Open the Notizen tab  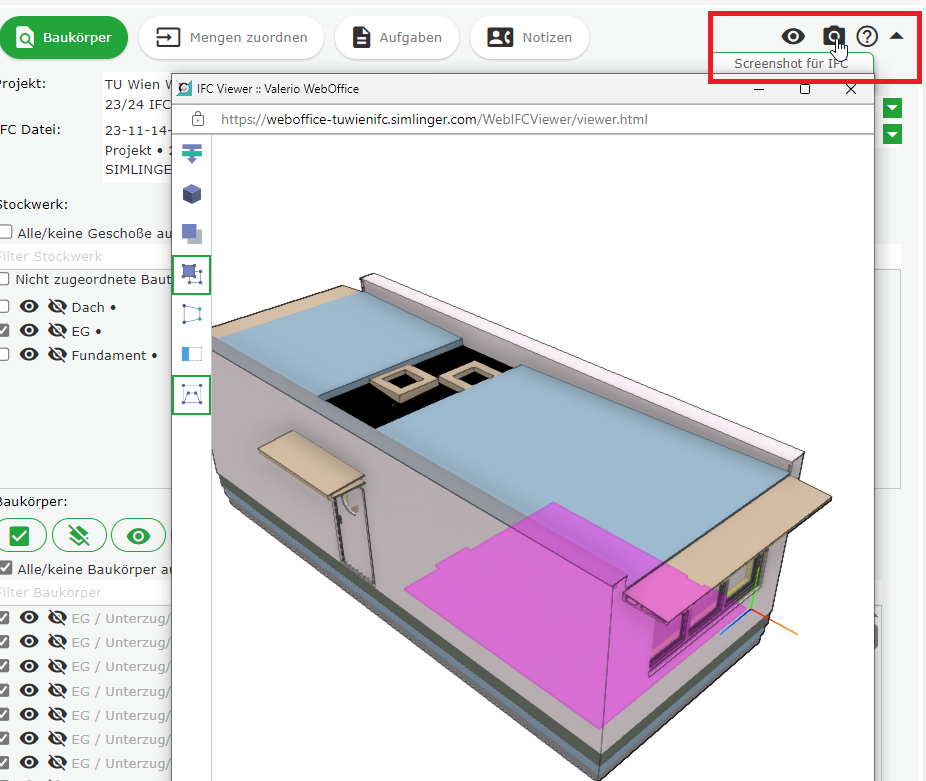point(529,38)
